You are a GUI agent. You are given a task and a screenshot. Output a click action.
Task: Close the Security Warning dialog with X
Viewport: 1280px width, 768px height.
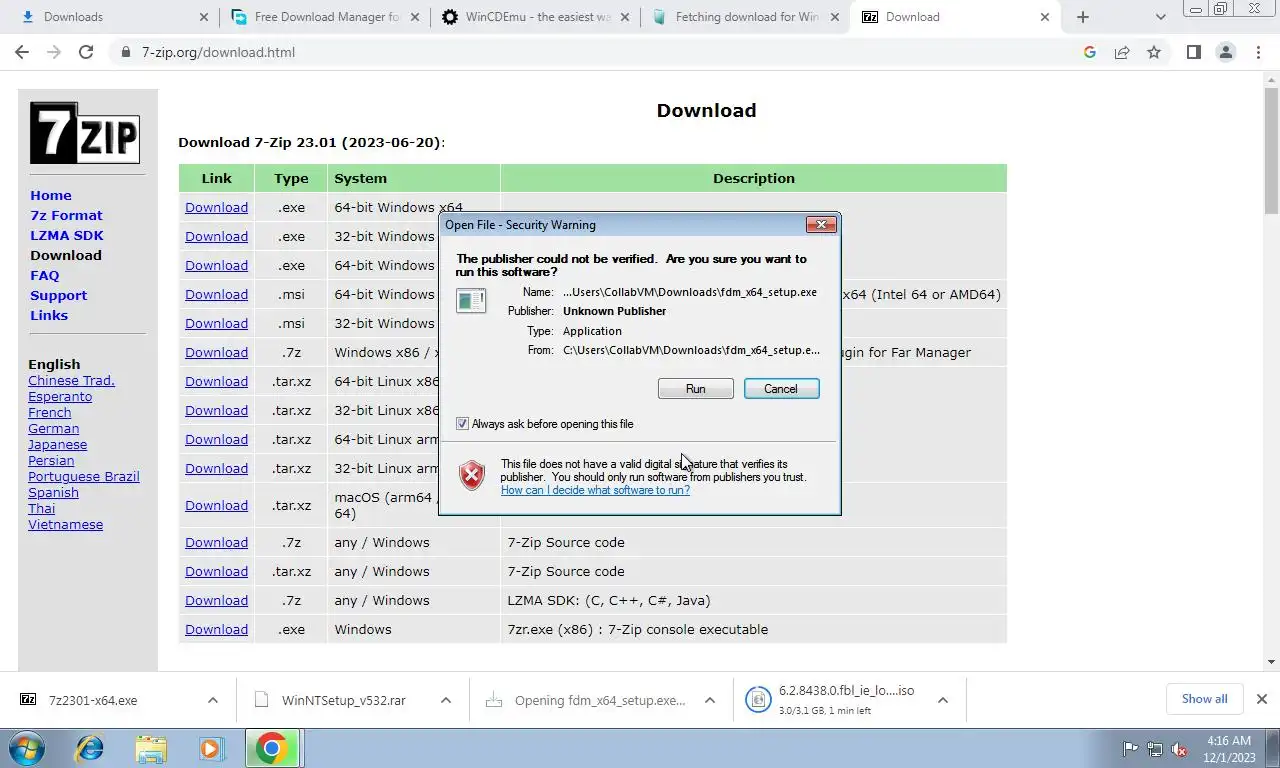(821, 225)
